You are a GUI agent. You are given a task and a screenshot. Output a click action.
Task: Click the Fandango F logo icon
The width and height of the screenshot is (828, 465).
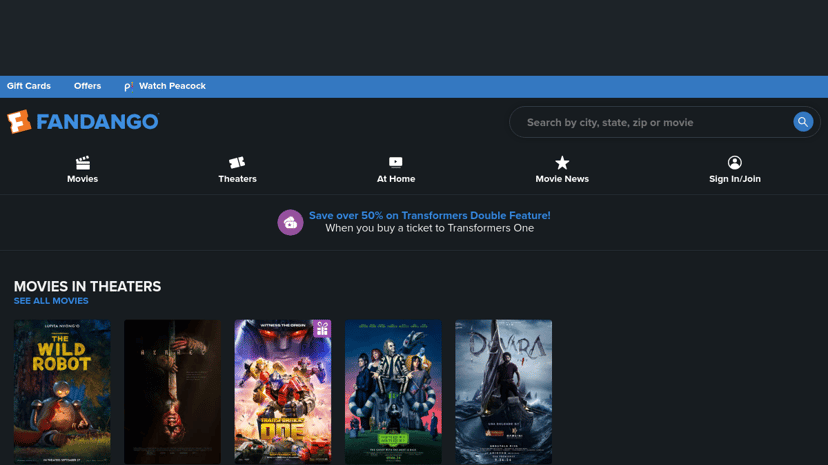(x=19, y=121)
